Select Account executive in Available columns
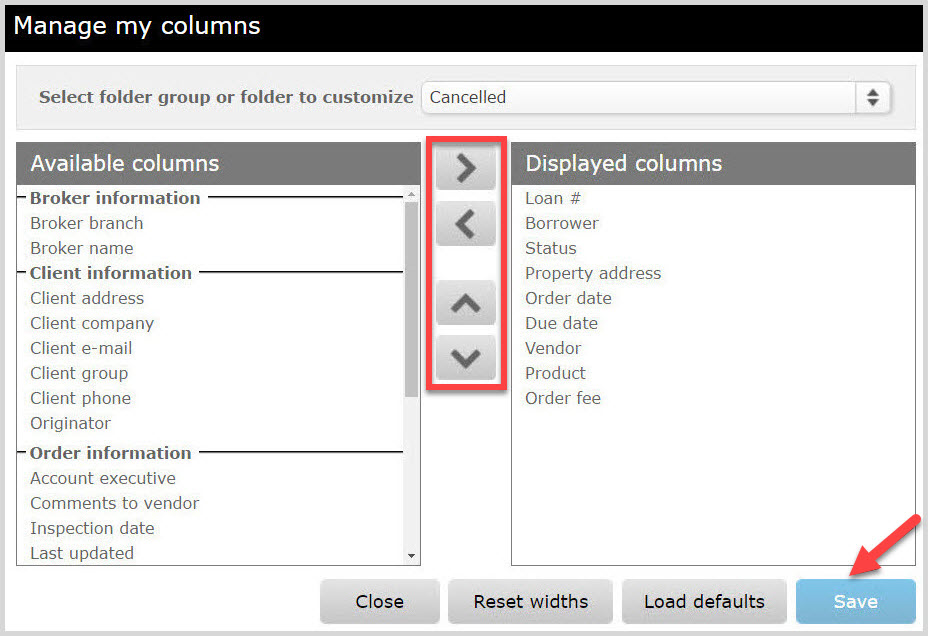 103,478
